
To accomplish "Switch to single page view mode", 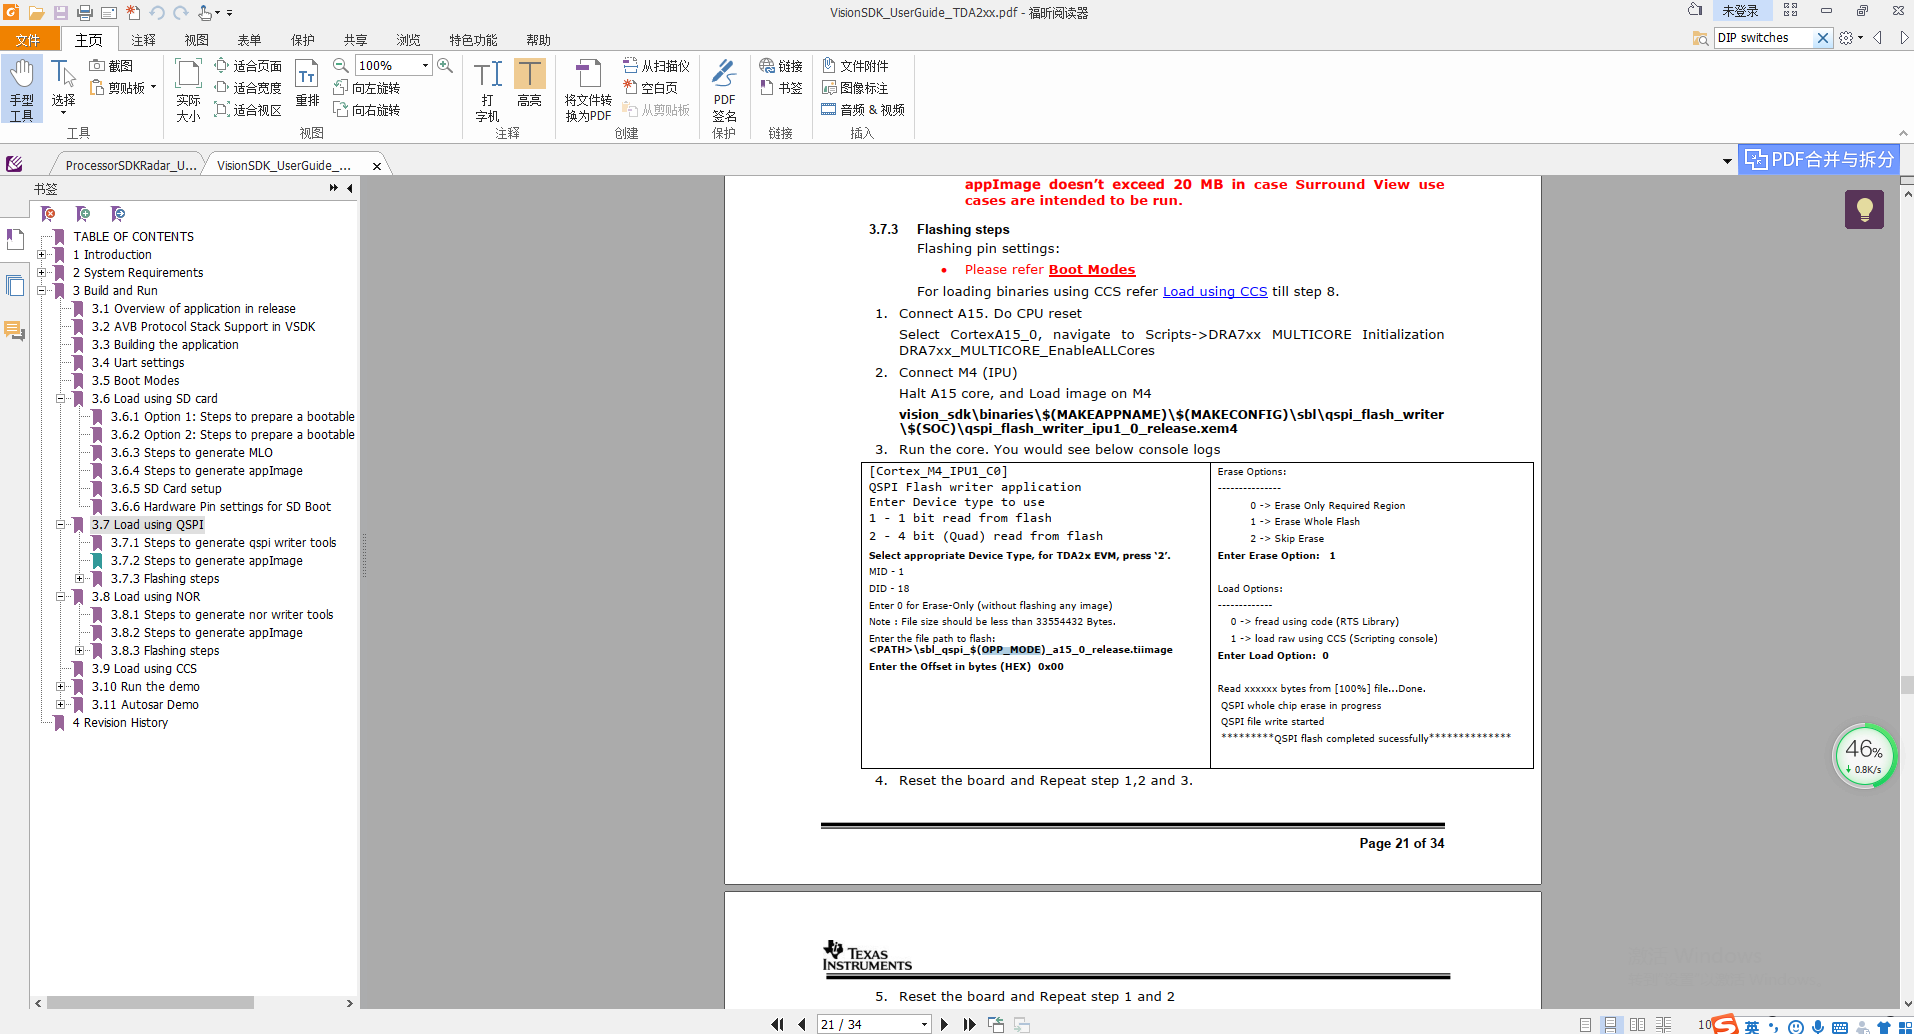I will [x=1585, y=1025].
